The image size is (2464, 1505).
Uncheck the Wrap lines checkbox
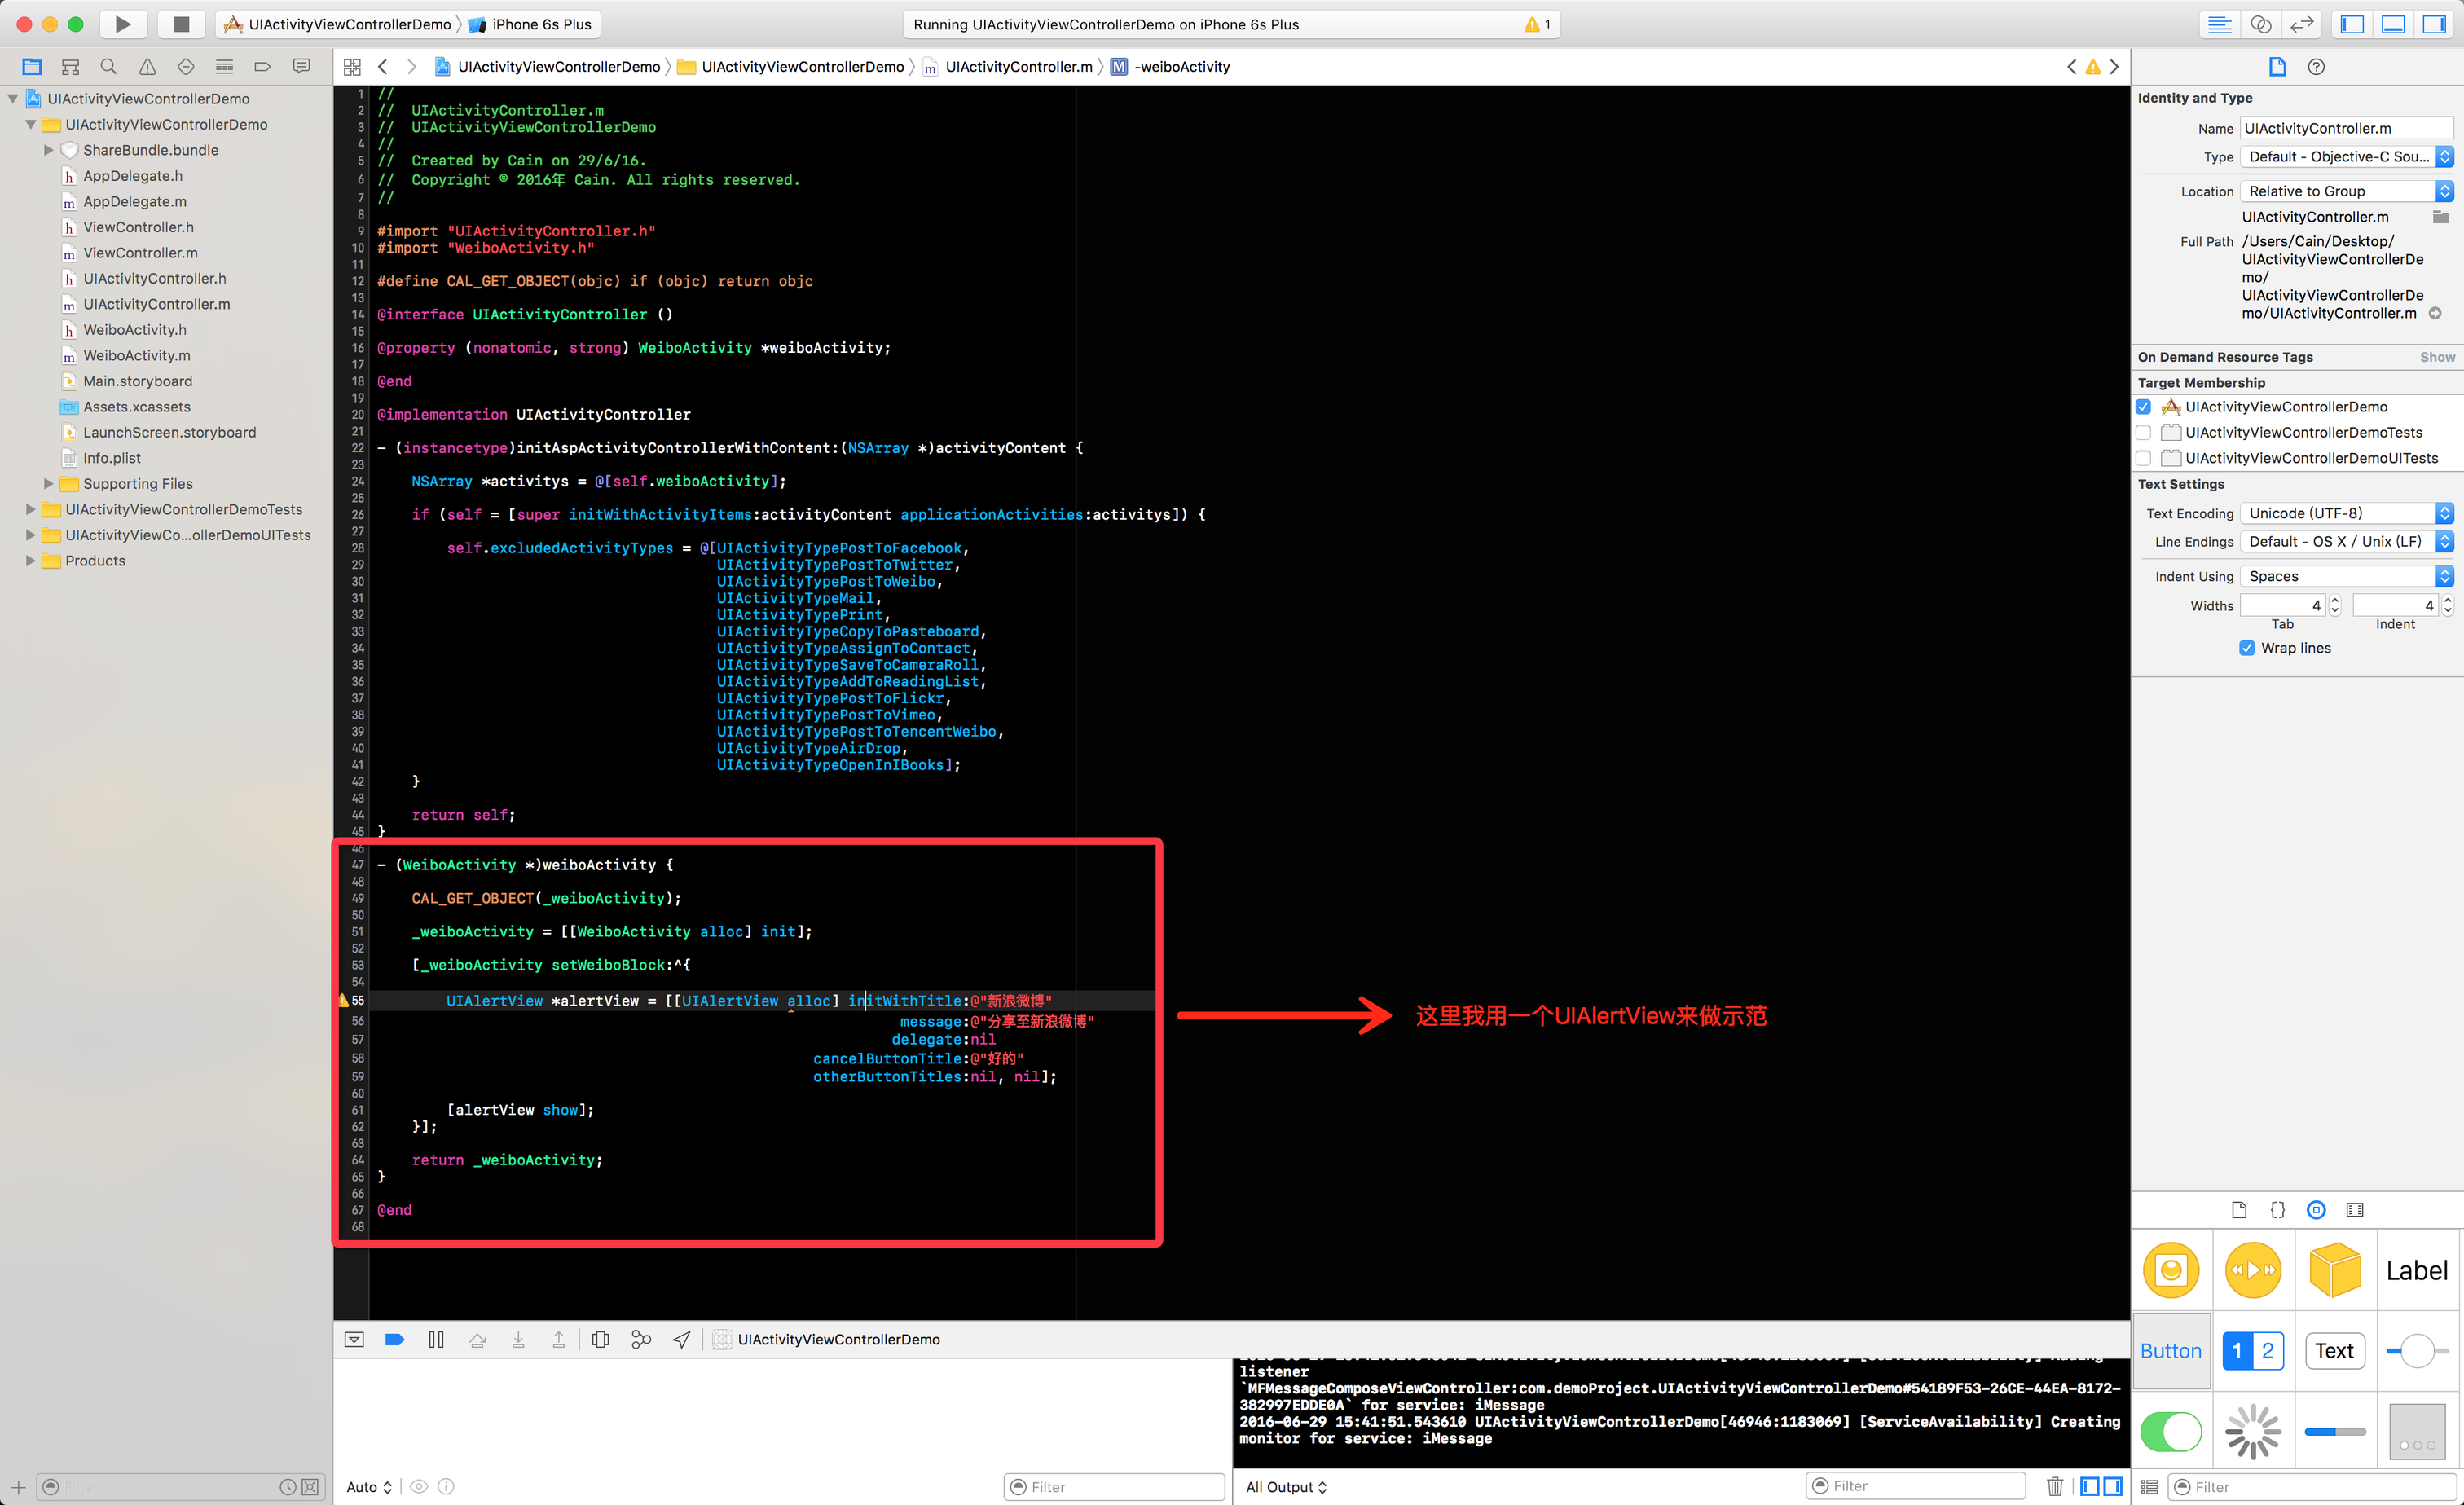2247,648
